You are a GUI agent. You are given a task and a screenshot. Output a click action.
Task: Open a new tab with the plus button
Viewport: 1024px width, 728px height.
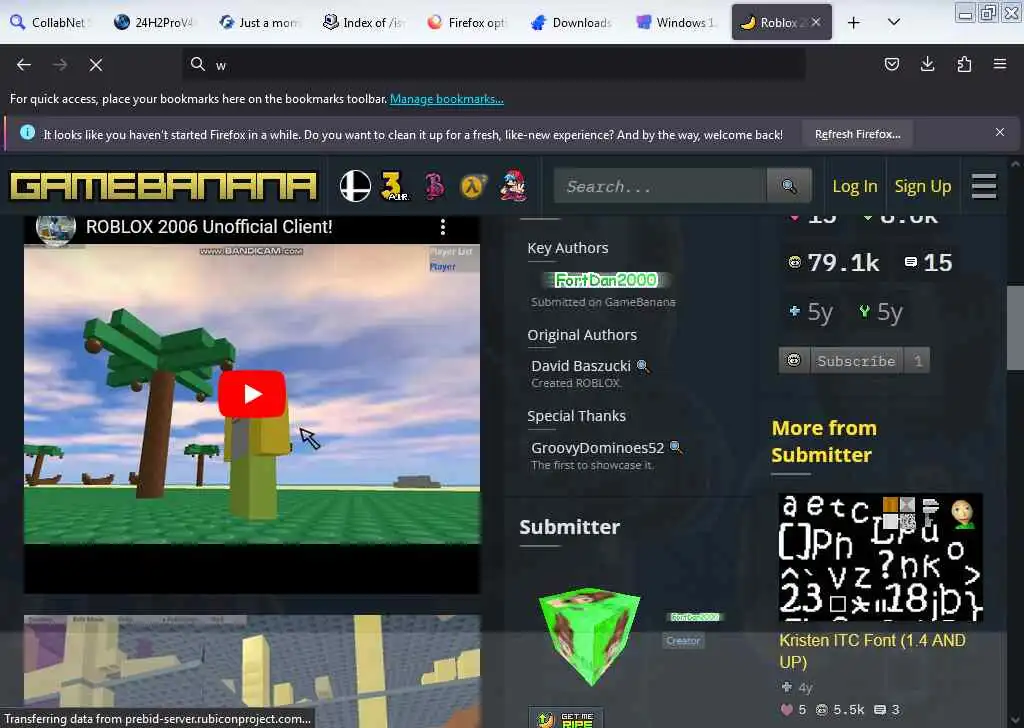pos(854,22)
